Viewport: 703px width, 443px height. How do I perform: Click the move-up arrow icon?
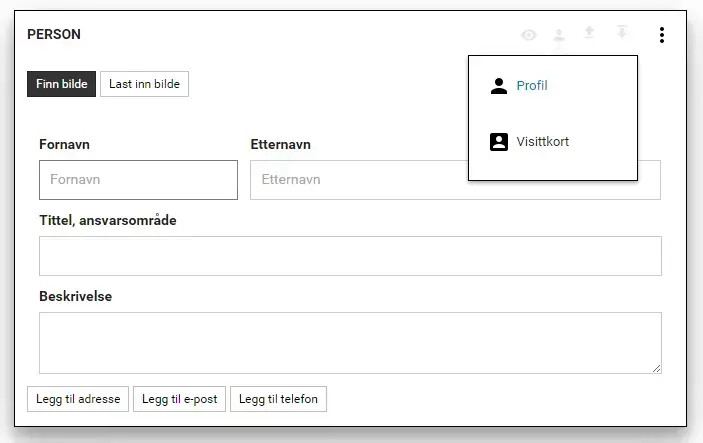(x=589, y=32)
